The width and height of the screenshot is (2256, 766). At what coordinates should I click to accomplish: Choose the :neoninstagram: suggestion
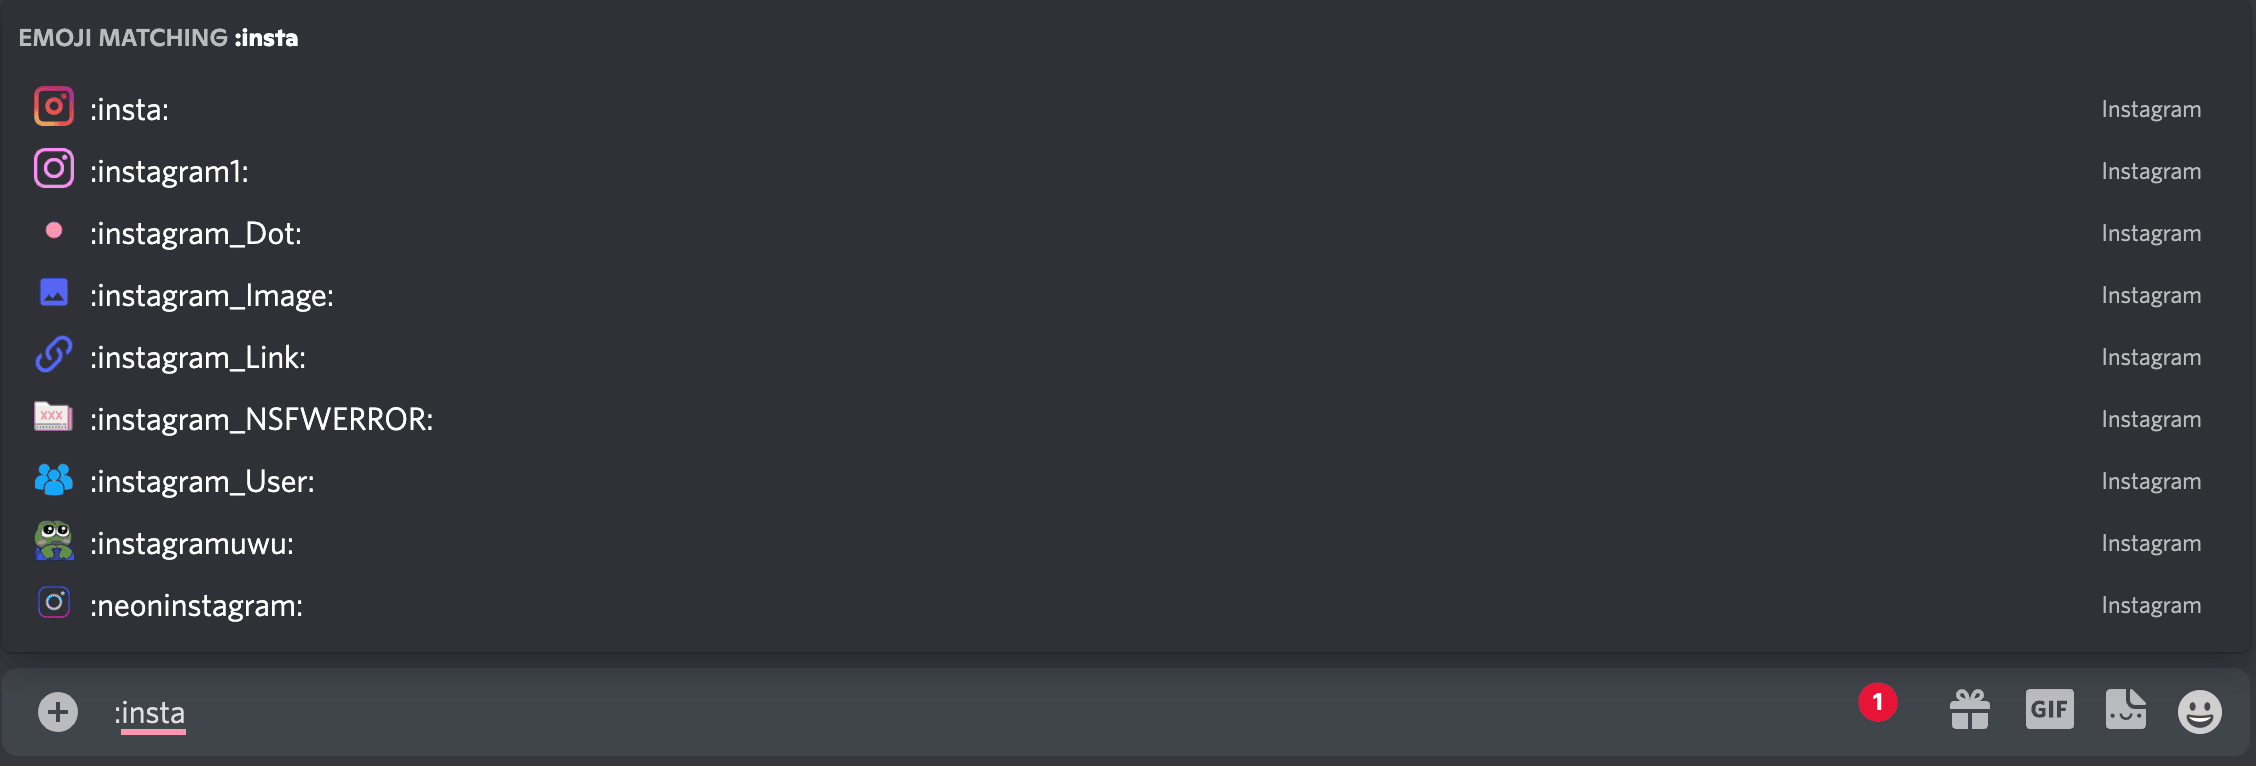[x=1125, y=605]
